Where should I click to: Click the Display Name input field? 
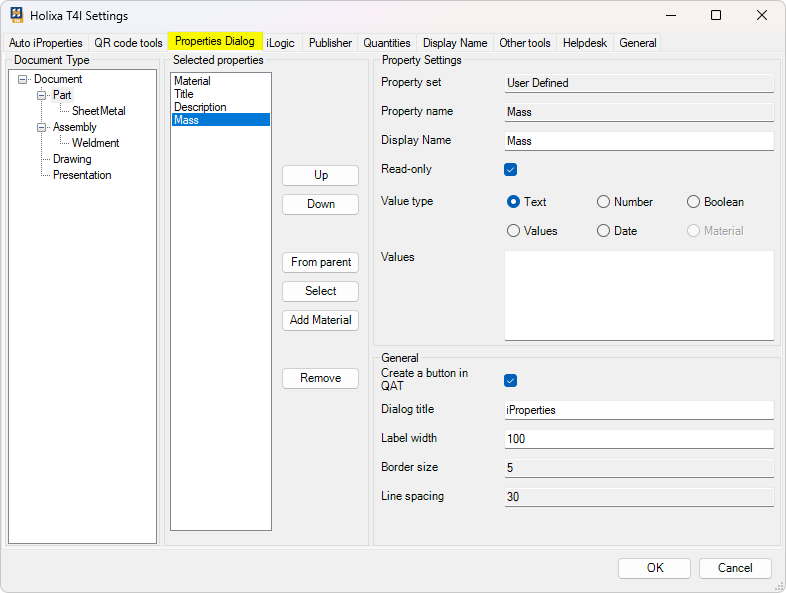coord(638,141)
